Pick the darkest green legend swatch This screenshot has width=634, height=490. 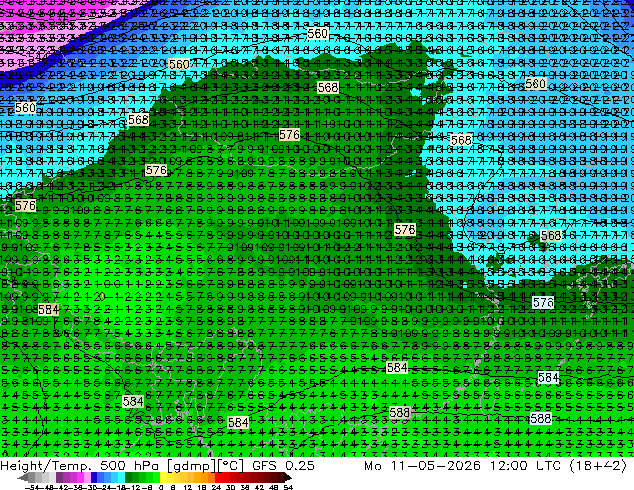[x=129, y=478]
